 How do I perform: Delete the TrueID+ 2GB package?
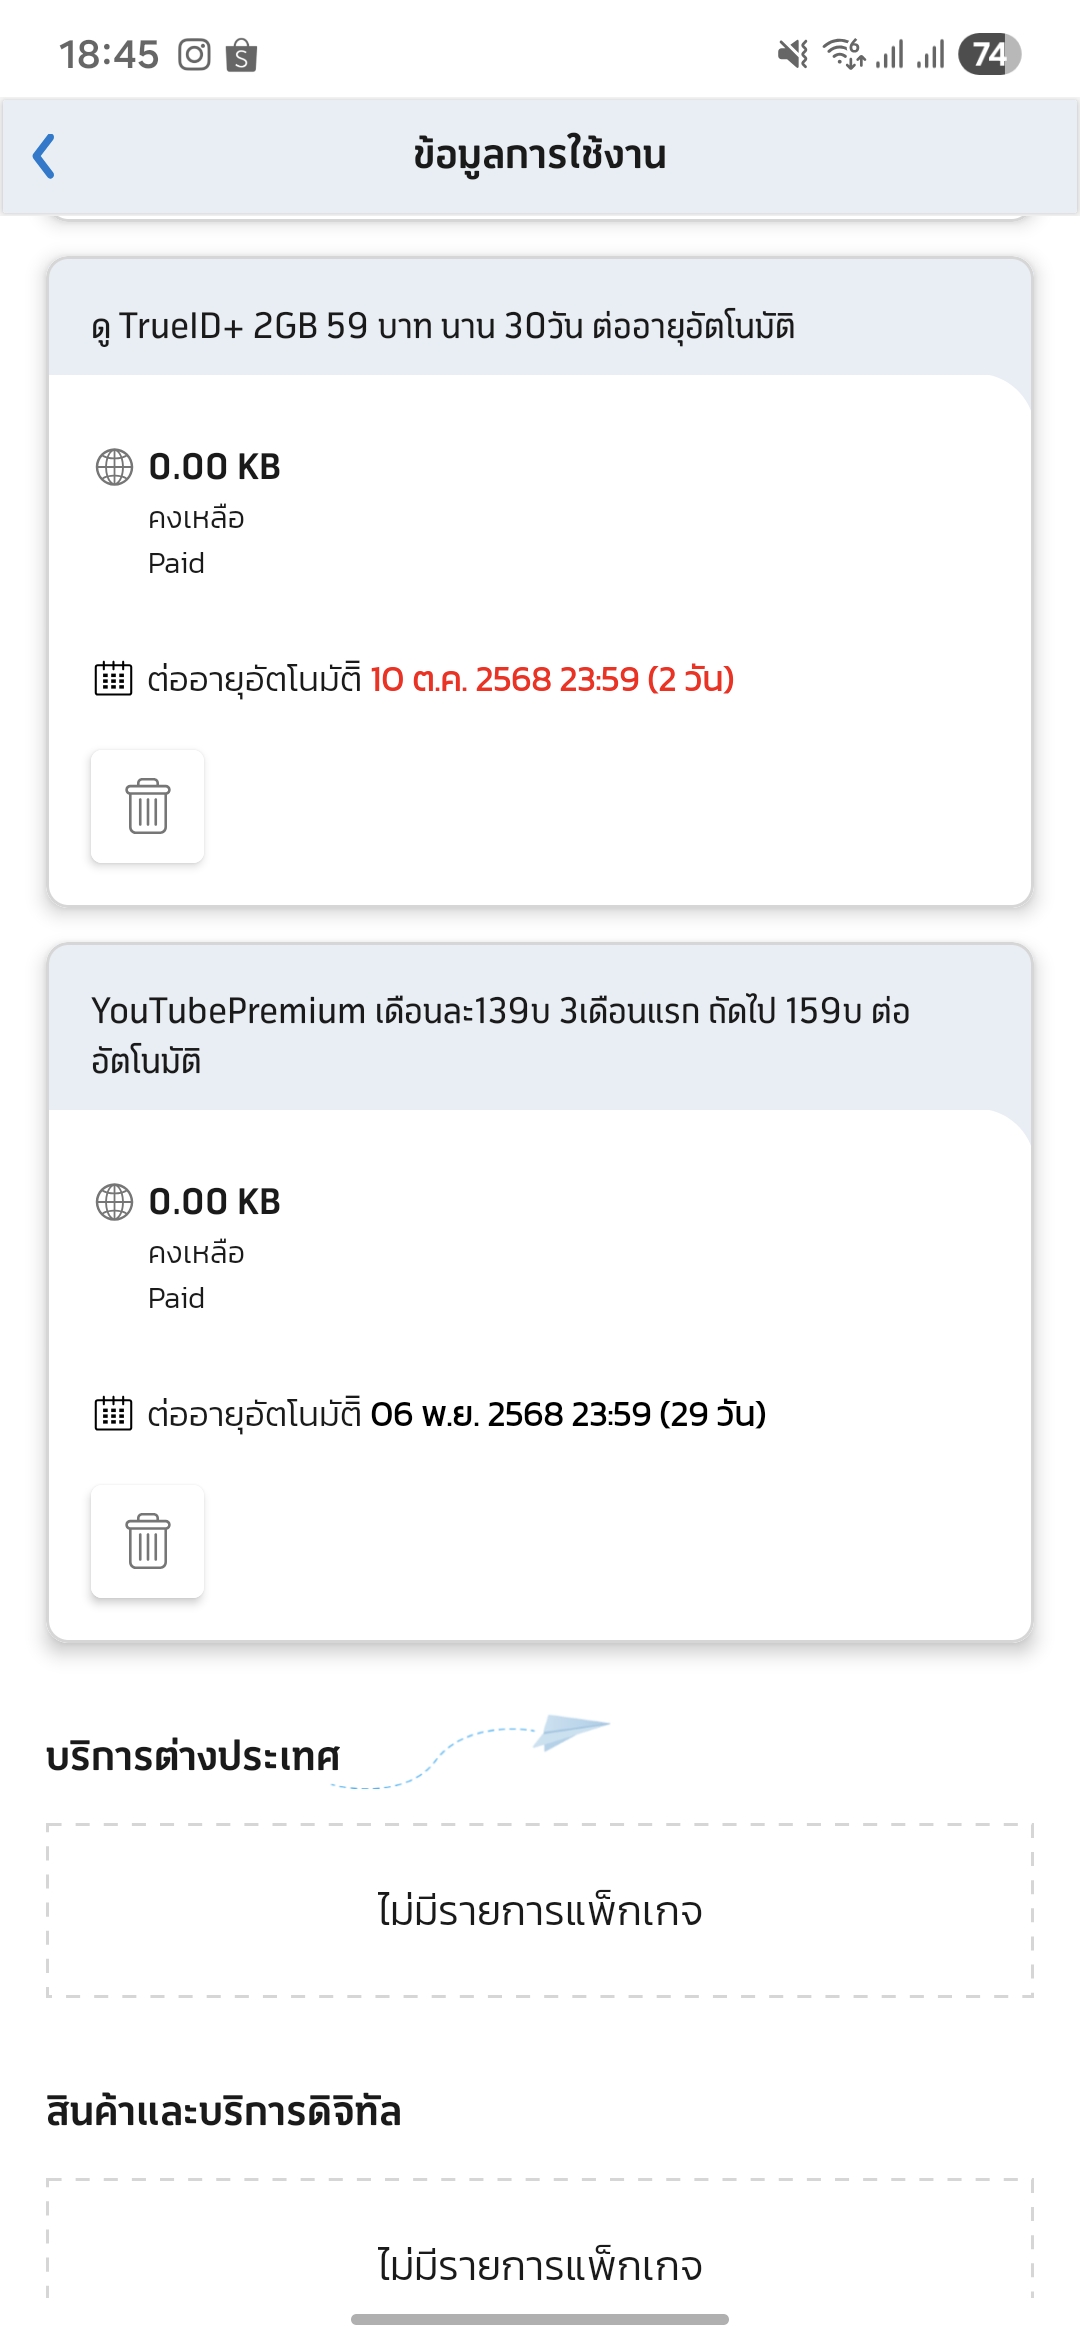click(148, 806)
